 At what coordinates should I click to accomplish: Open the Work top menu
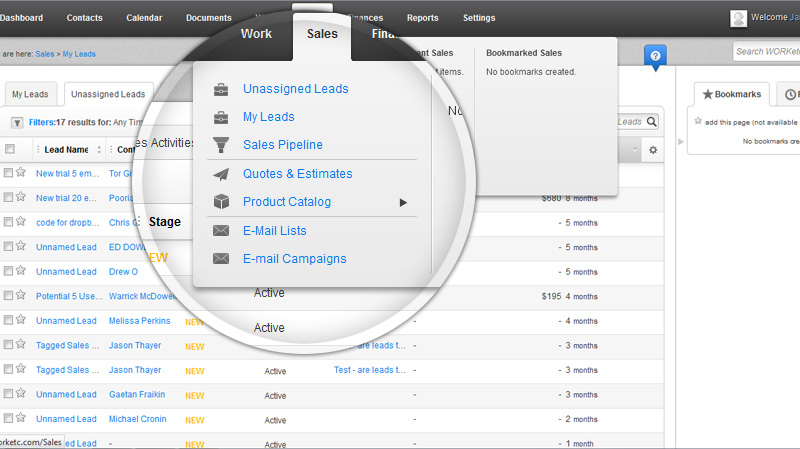point(256,34)
